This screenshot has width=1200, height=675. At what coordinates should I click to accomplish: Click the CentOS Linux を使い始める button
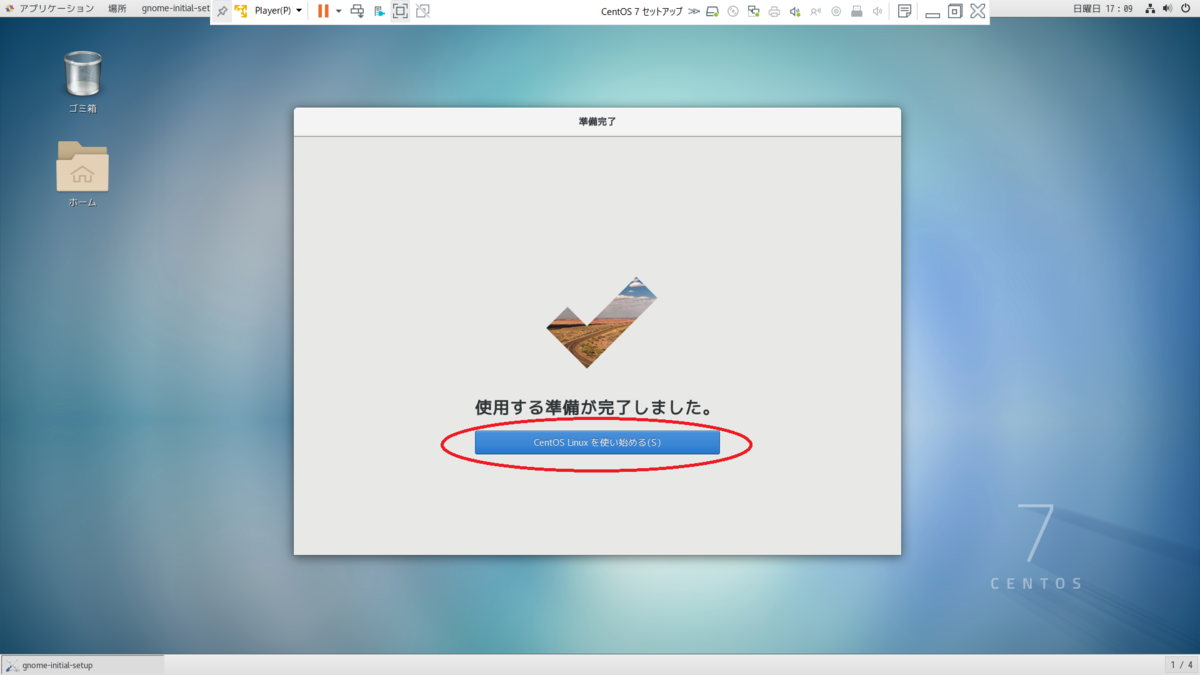pyautogui.click(x=597, y=442)
